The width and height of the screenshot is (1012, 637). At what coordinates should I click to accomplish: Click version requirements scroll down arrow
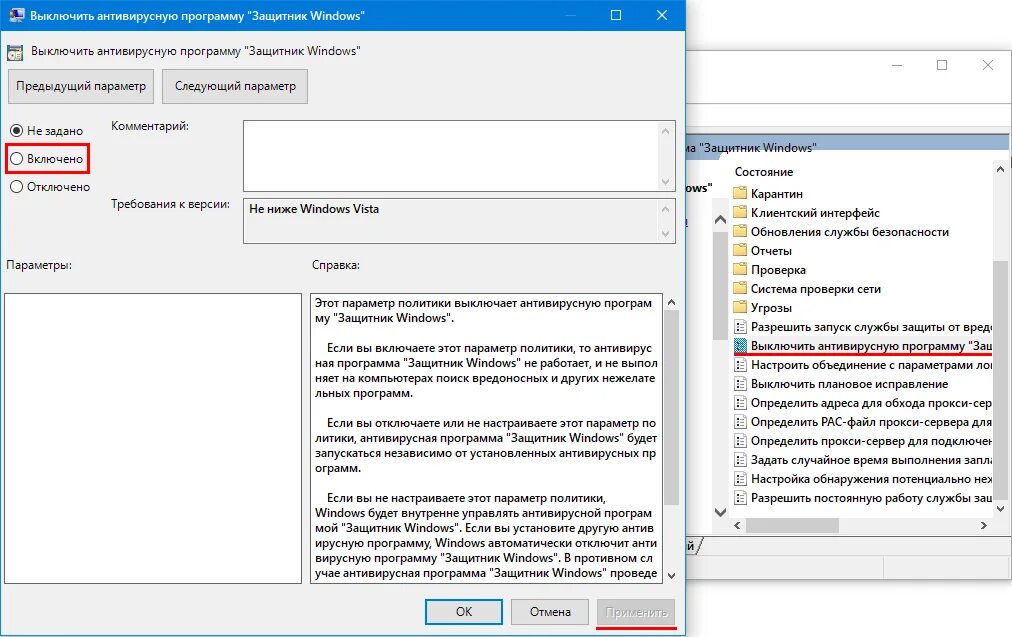point(665,234)
